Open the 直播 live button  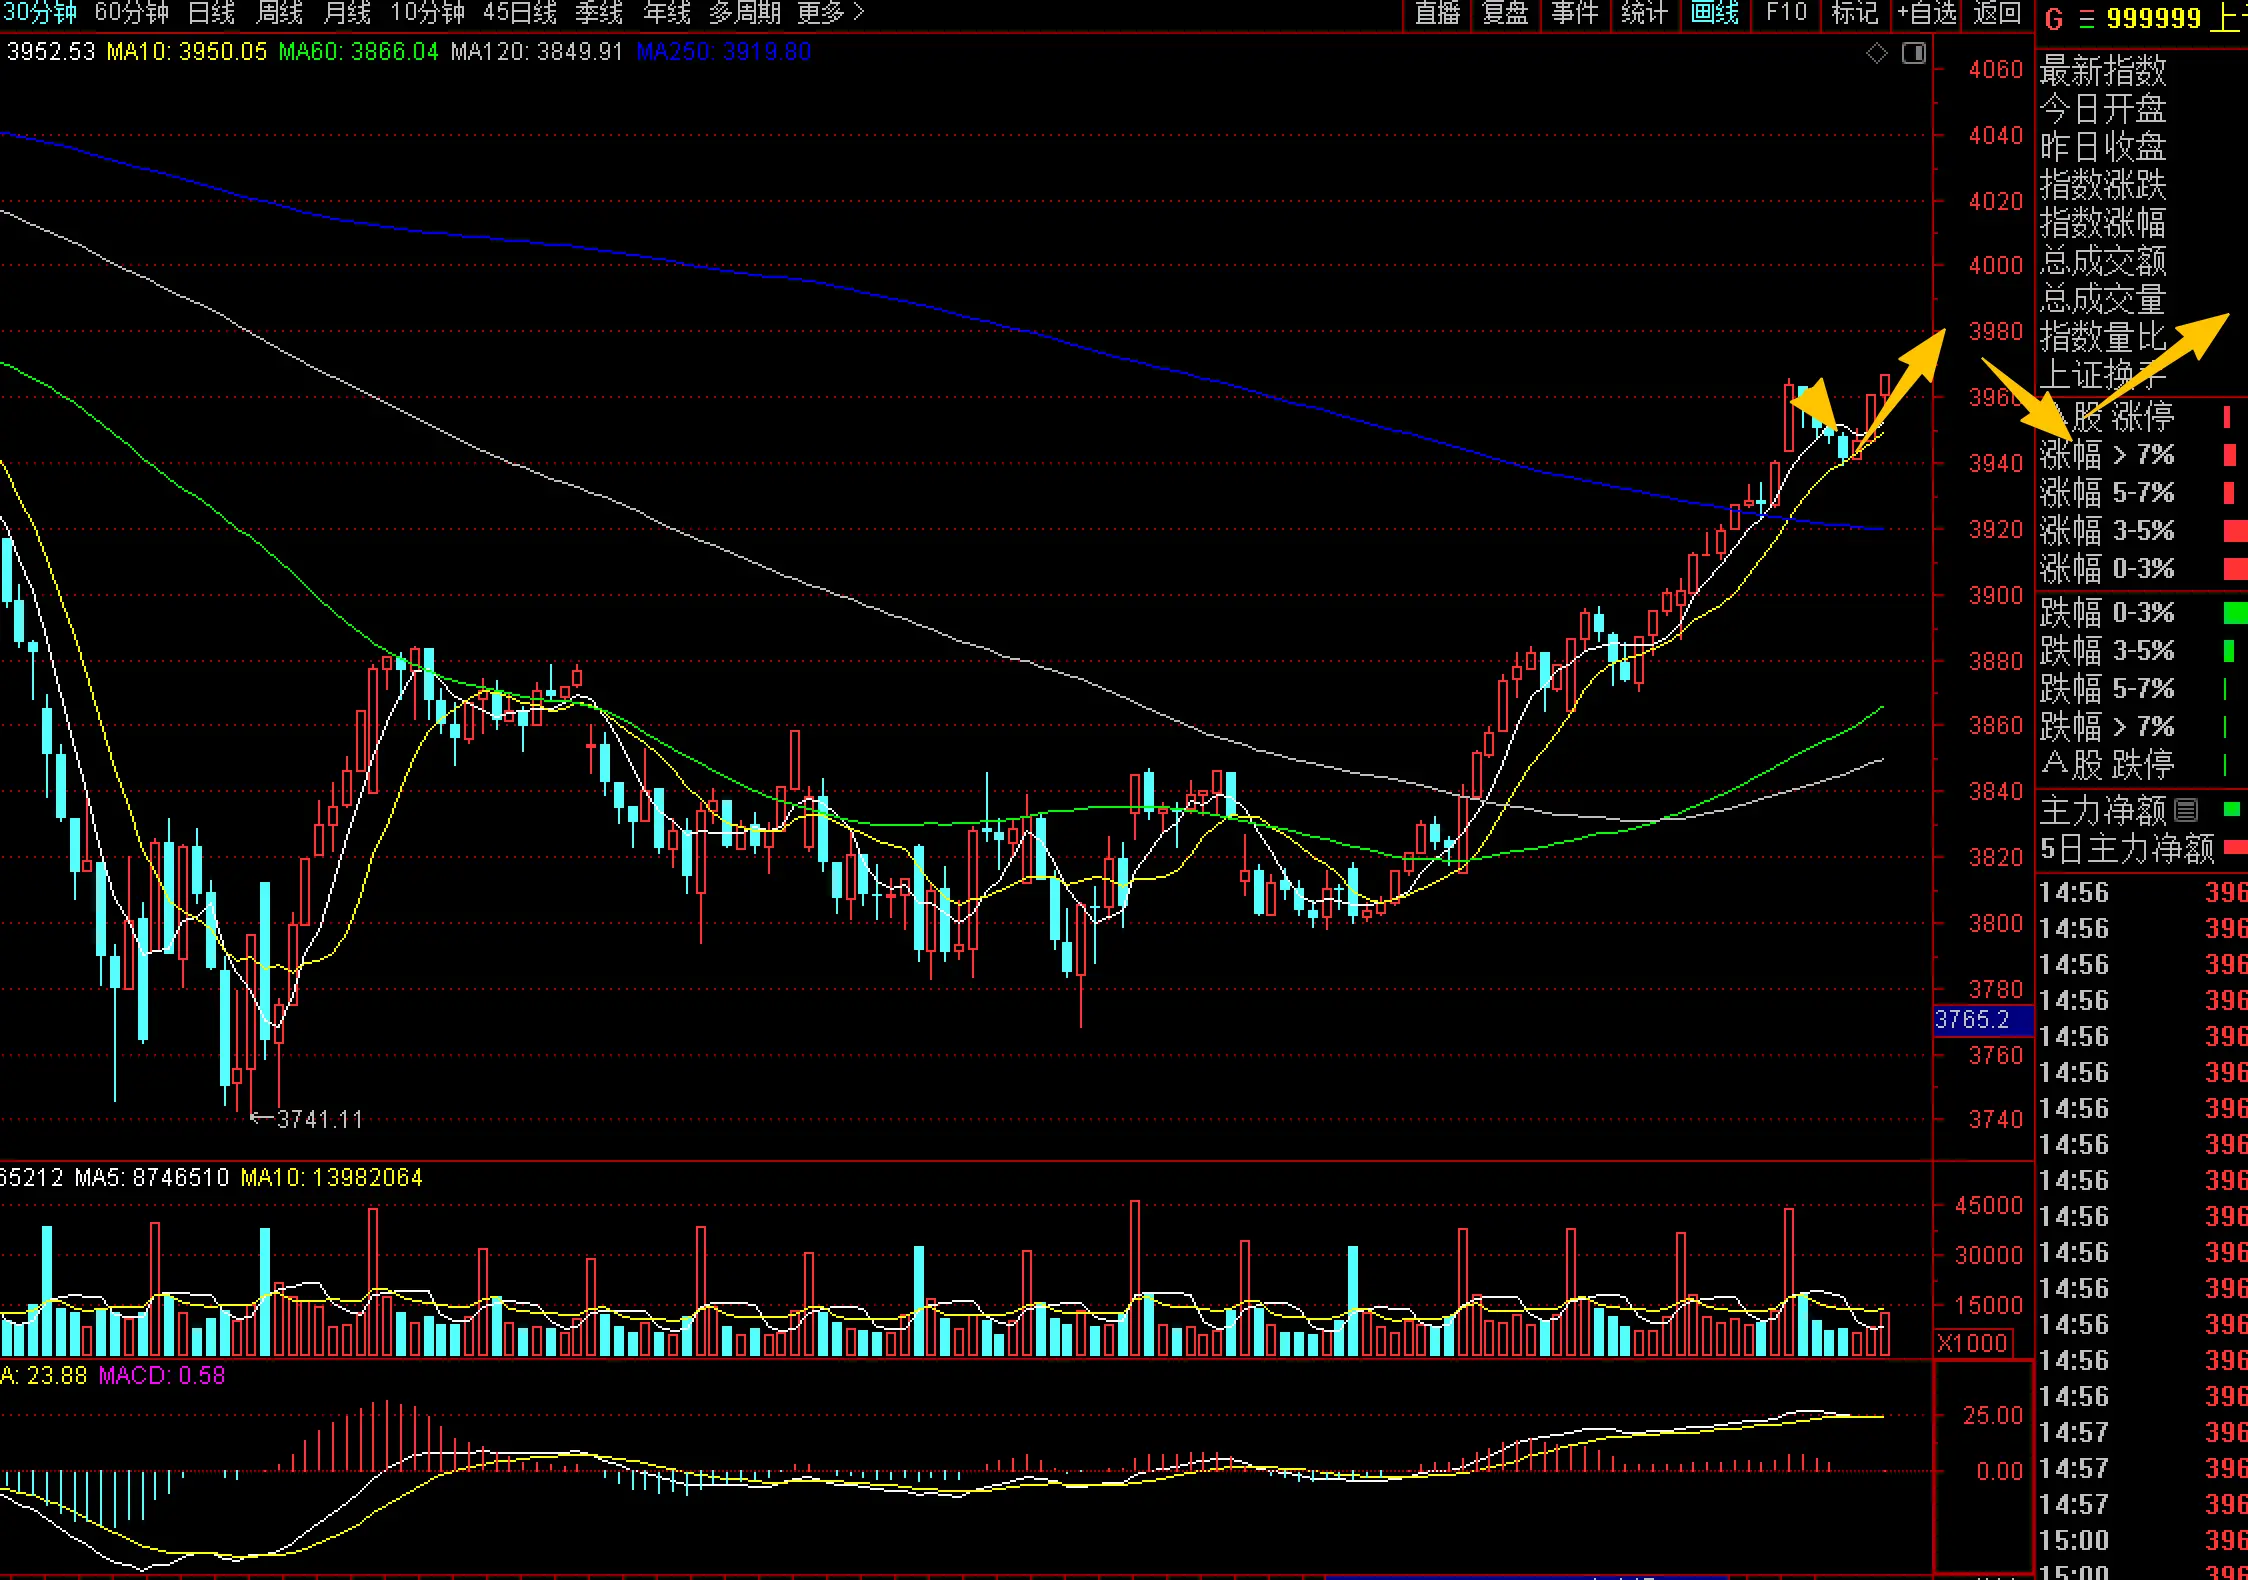coord(1438,14)
